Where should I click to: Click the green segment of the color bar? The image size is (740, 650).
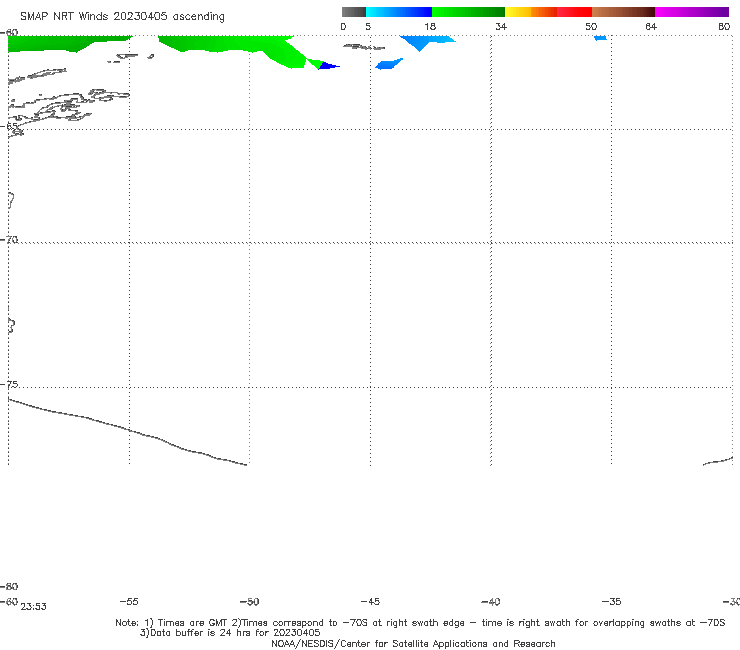(x=469, y=12)
